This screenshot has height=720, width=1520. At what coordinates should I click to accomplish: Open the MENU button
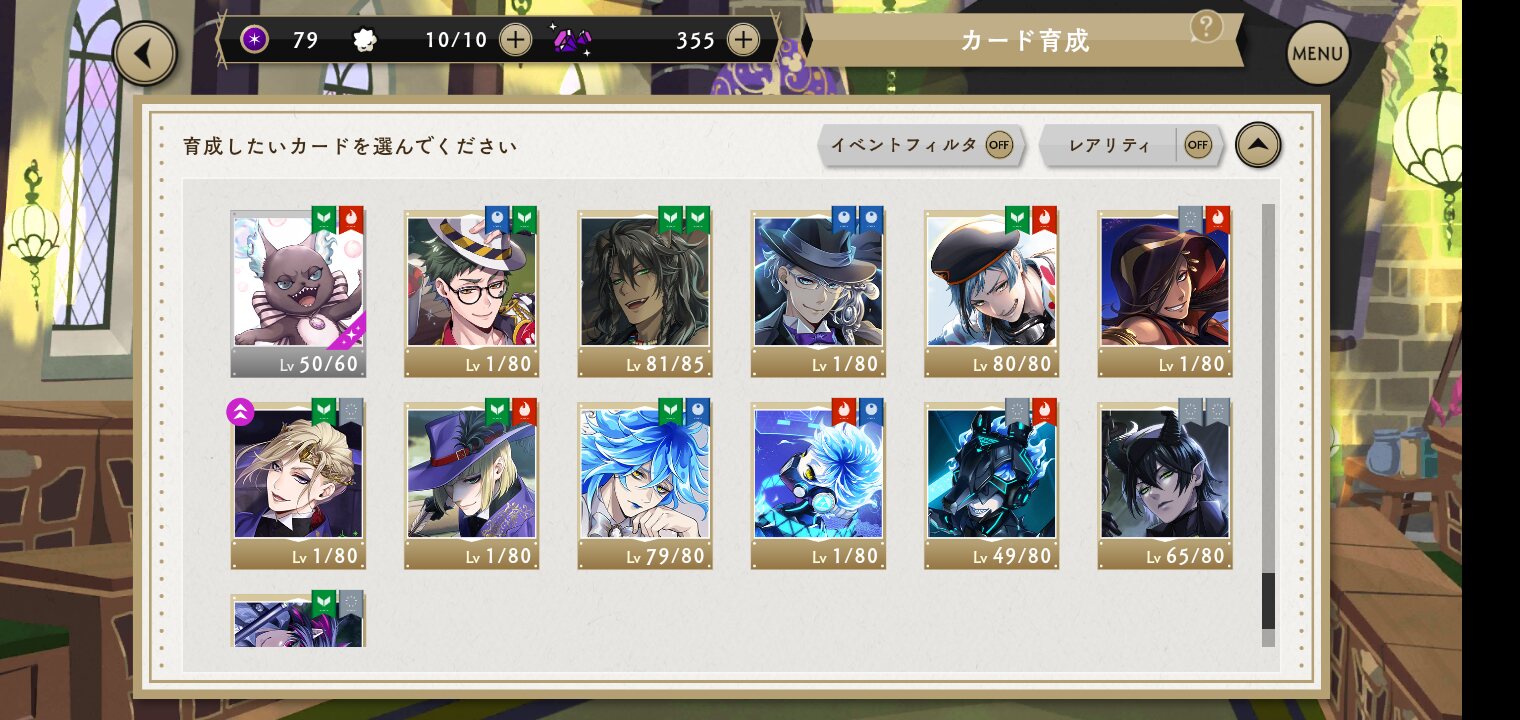tap(1318, 53)
